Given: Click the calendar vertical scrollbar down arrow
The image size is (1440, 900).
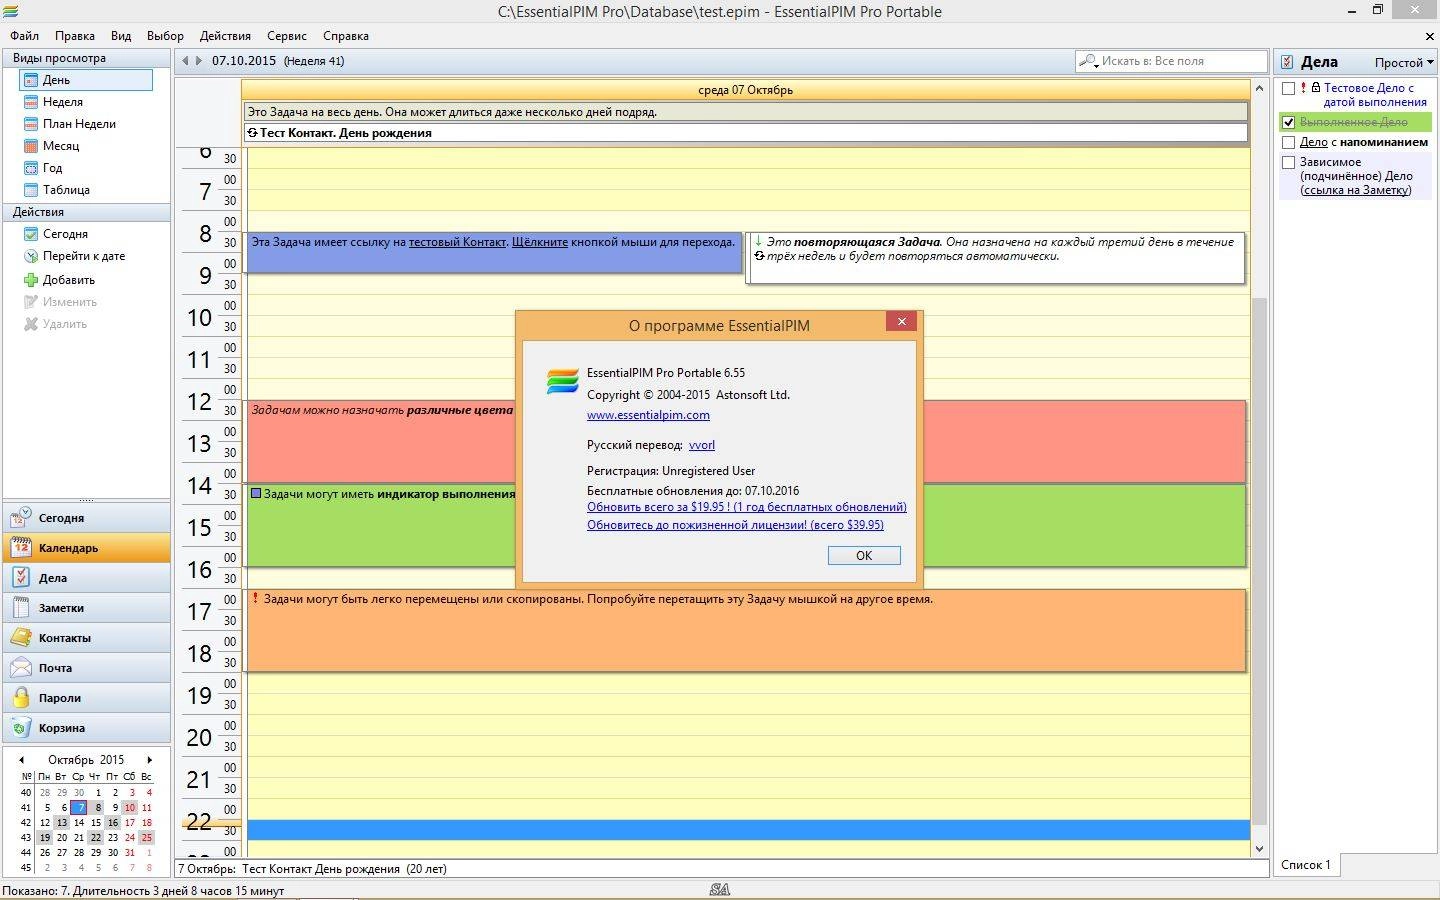Looking at the screenshot, I should click(1259, 849).
